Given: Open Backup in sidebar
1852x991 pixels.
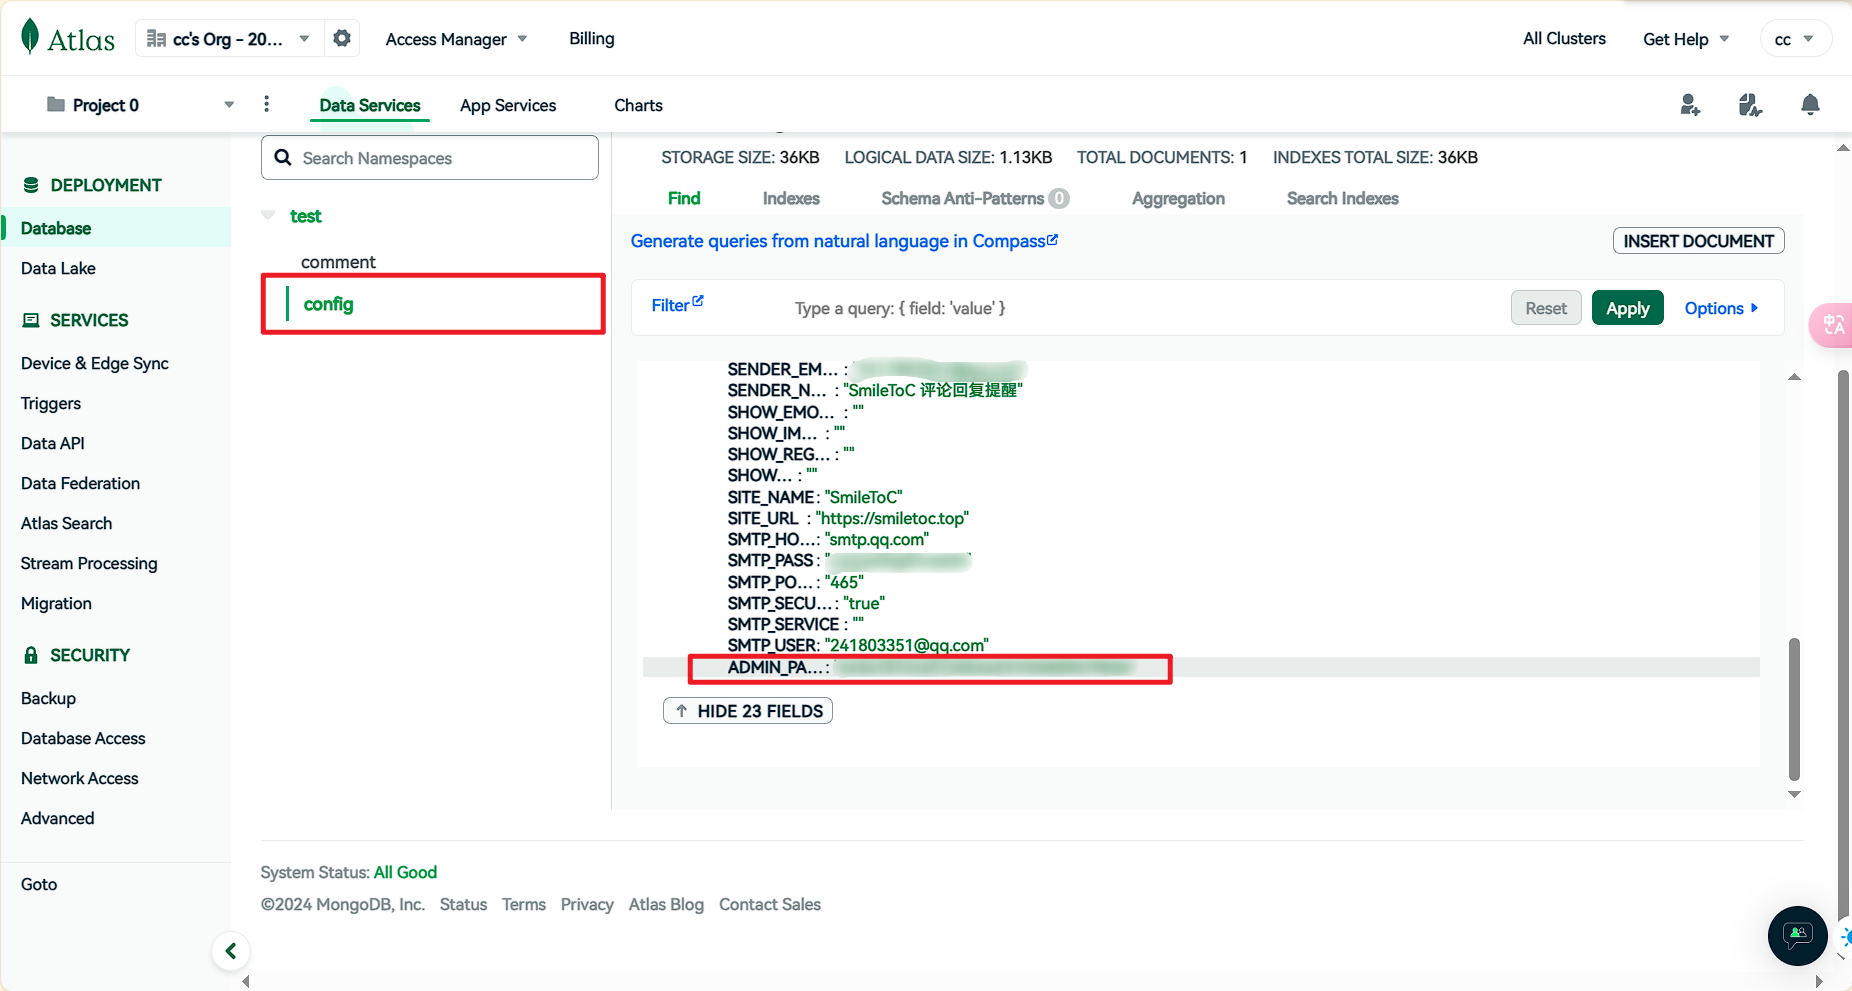Looking at the screenshot, I should [48, 698].
